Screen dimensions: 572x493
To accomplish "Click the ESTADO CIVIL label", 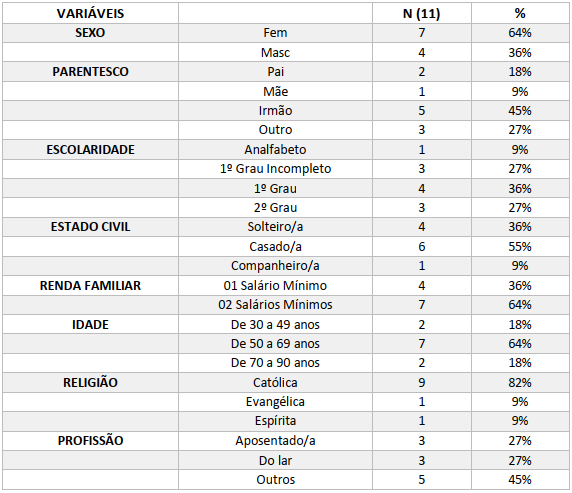I will coord(90,227).
